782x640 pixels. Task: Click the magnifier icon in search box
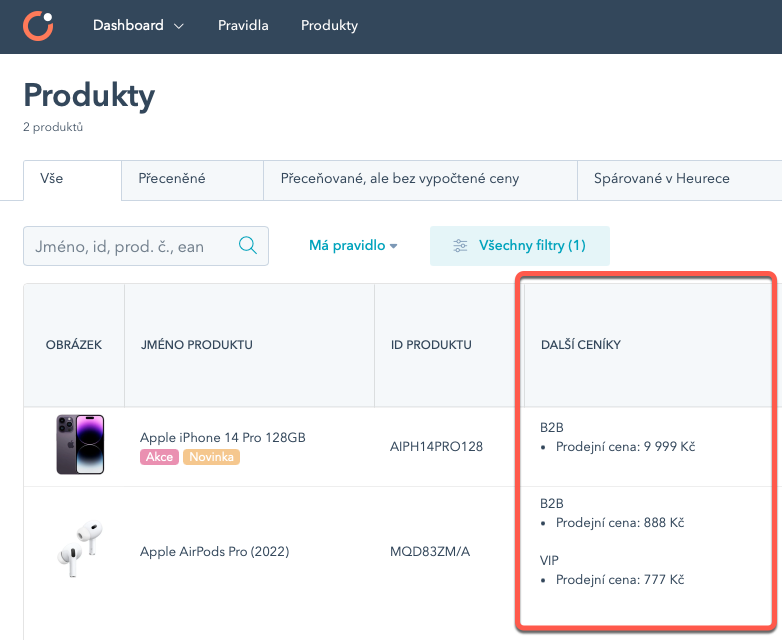[x=248, y=246]
